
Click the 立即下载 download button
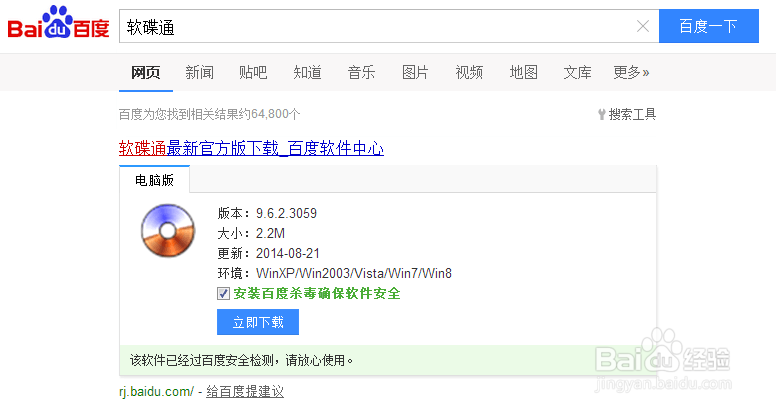click(258, 322)
